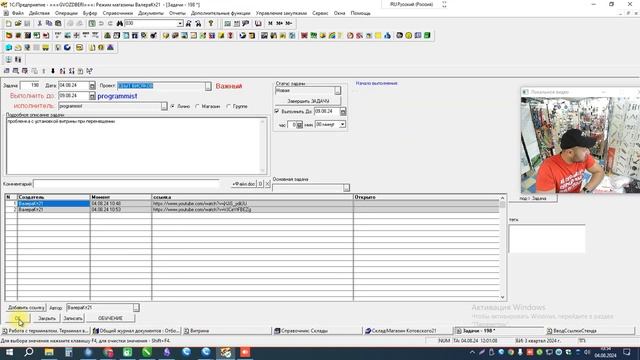
Task: Click the Redo arrow icon in the toolbar
Action: 110,24
